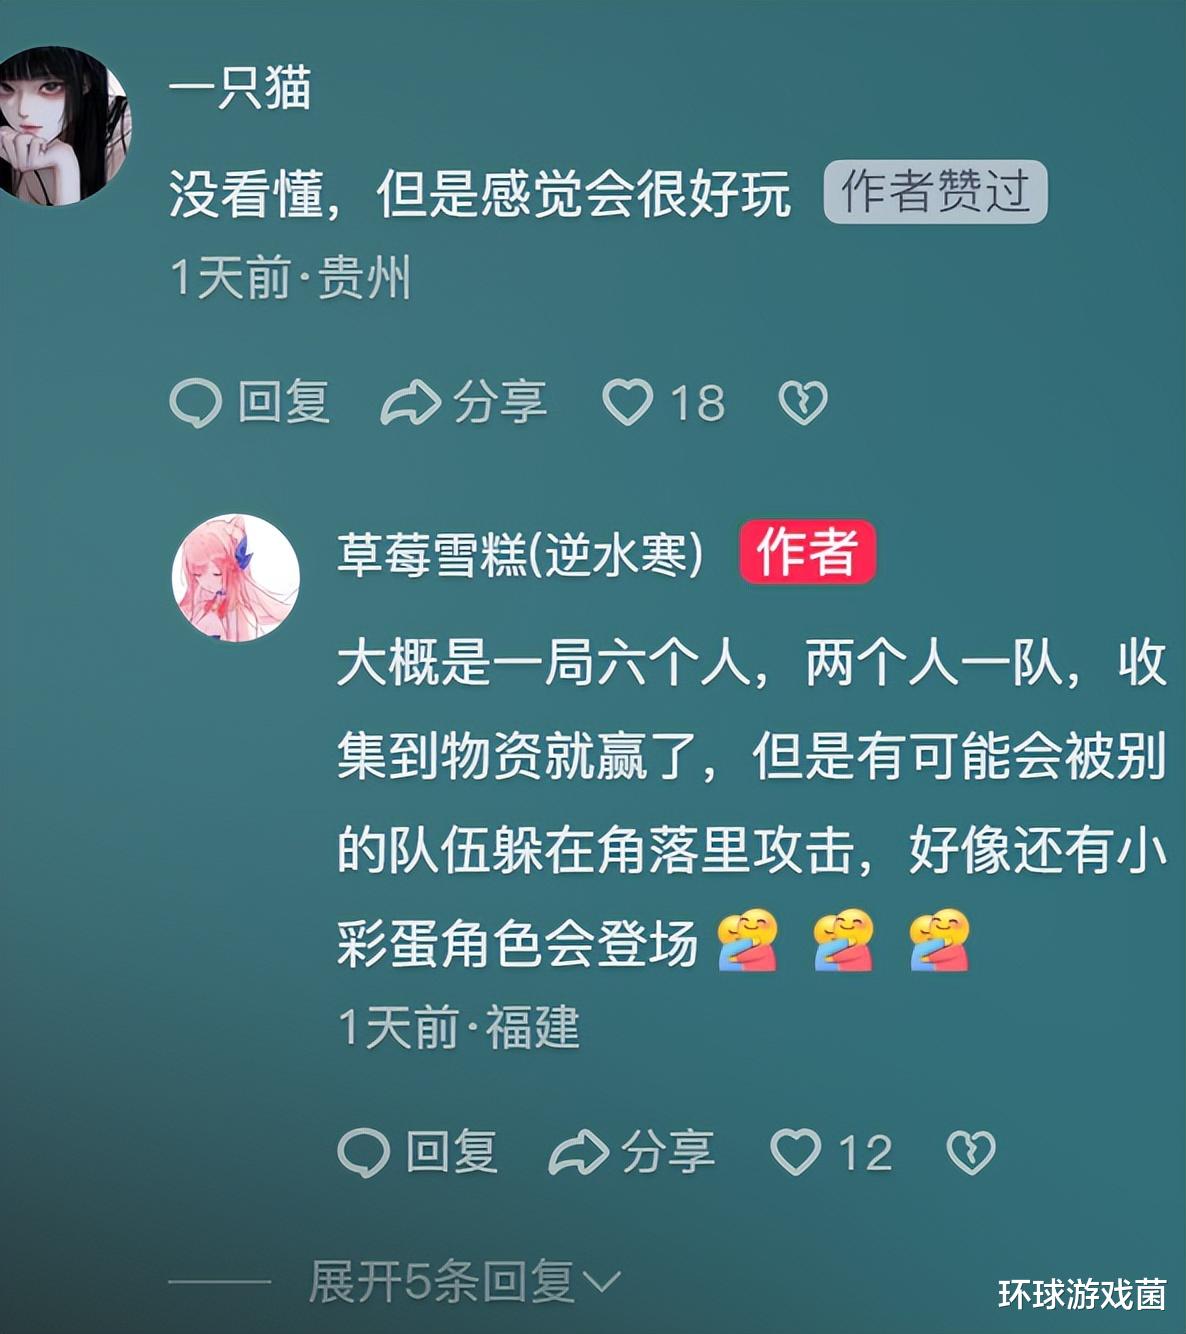The width and height of the screenshot is (1186, 1334).
Task: Click the chevron next to 展开5条回复
Action: coord(601,1283)
